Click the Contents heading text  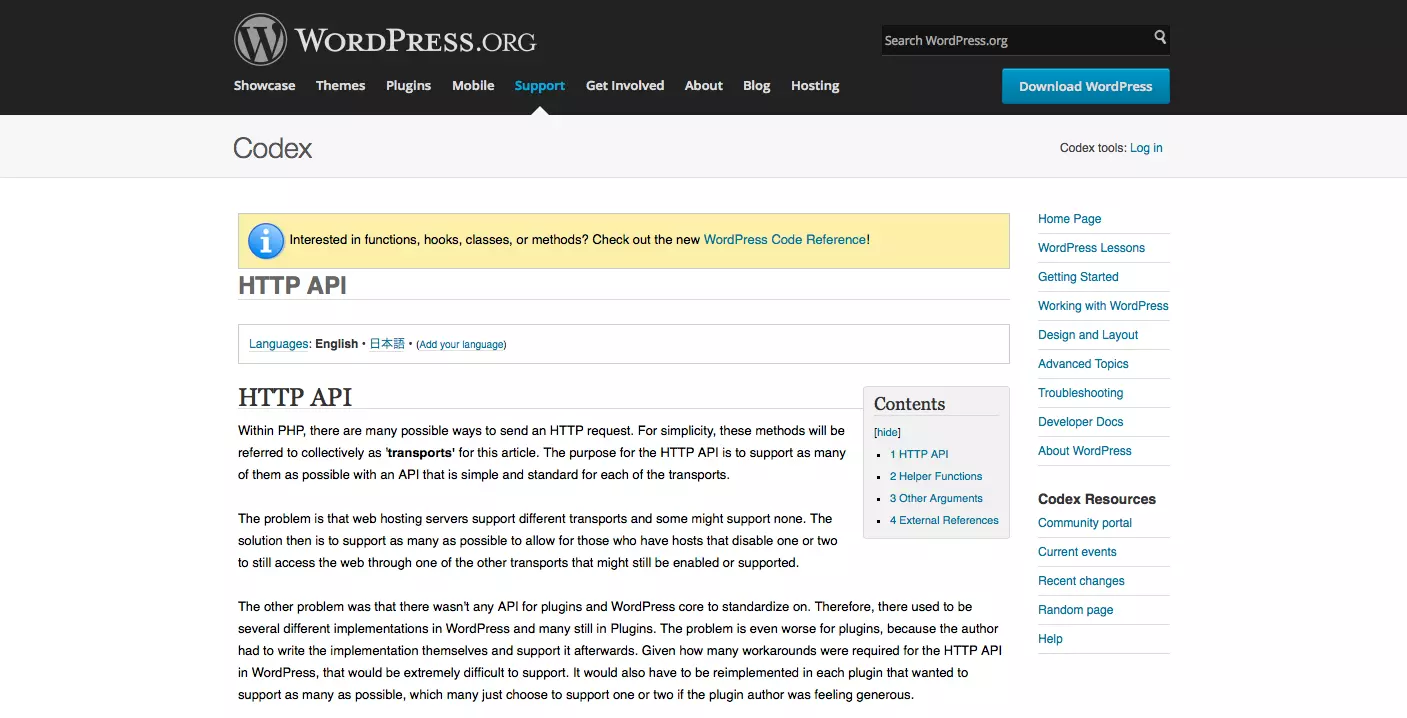[x=909, y=404]
